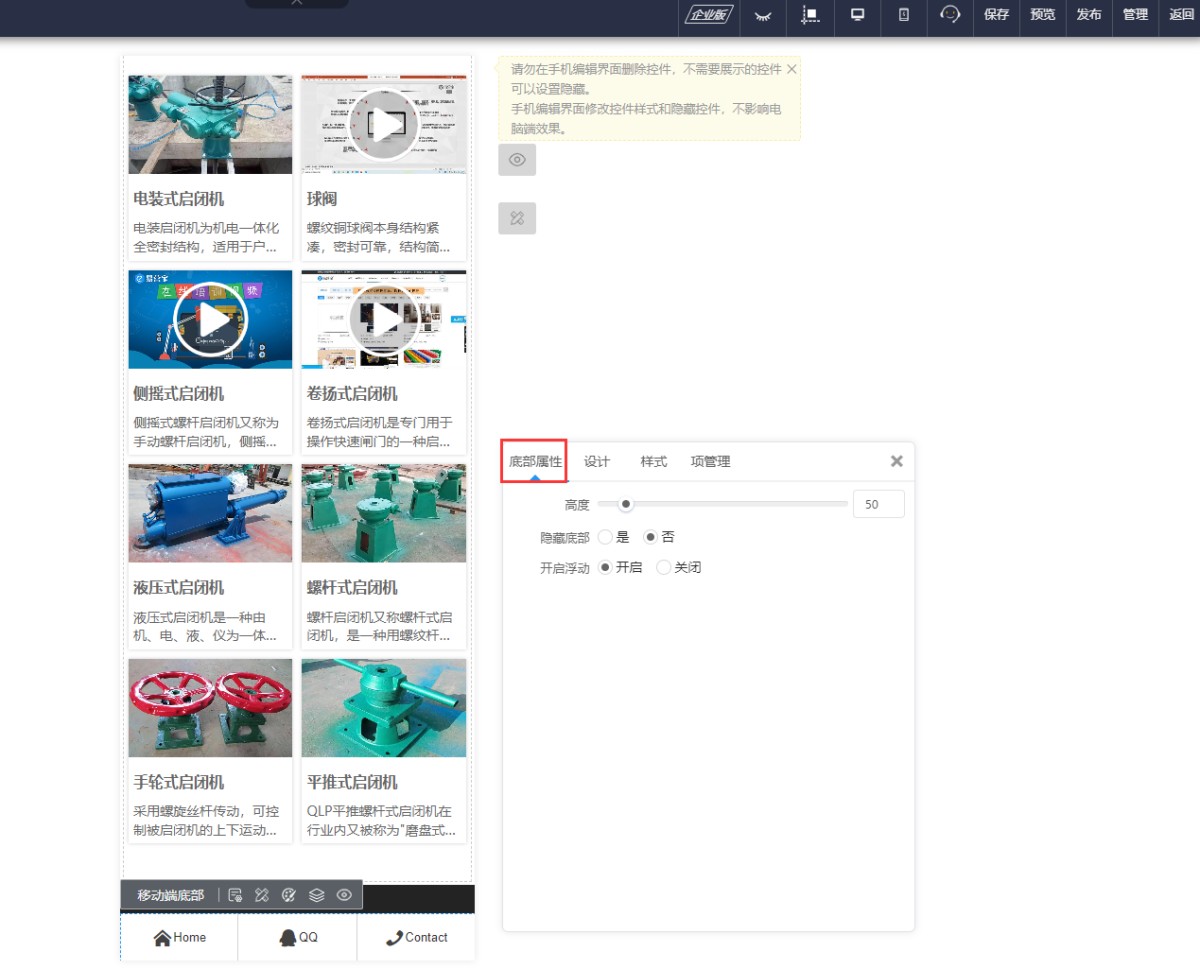Click the grey pencil-ruler design button

(517, 218)
